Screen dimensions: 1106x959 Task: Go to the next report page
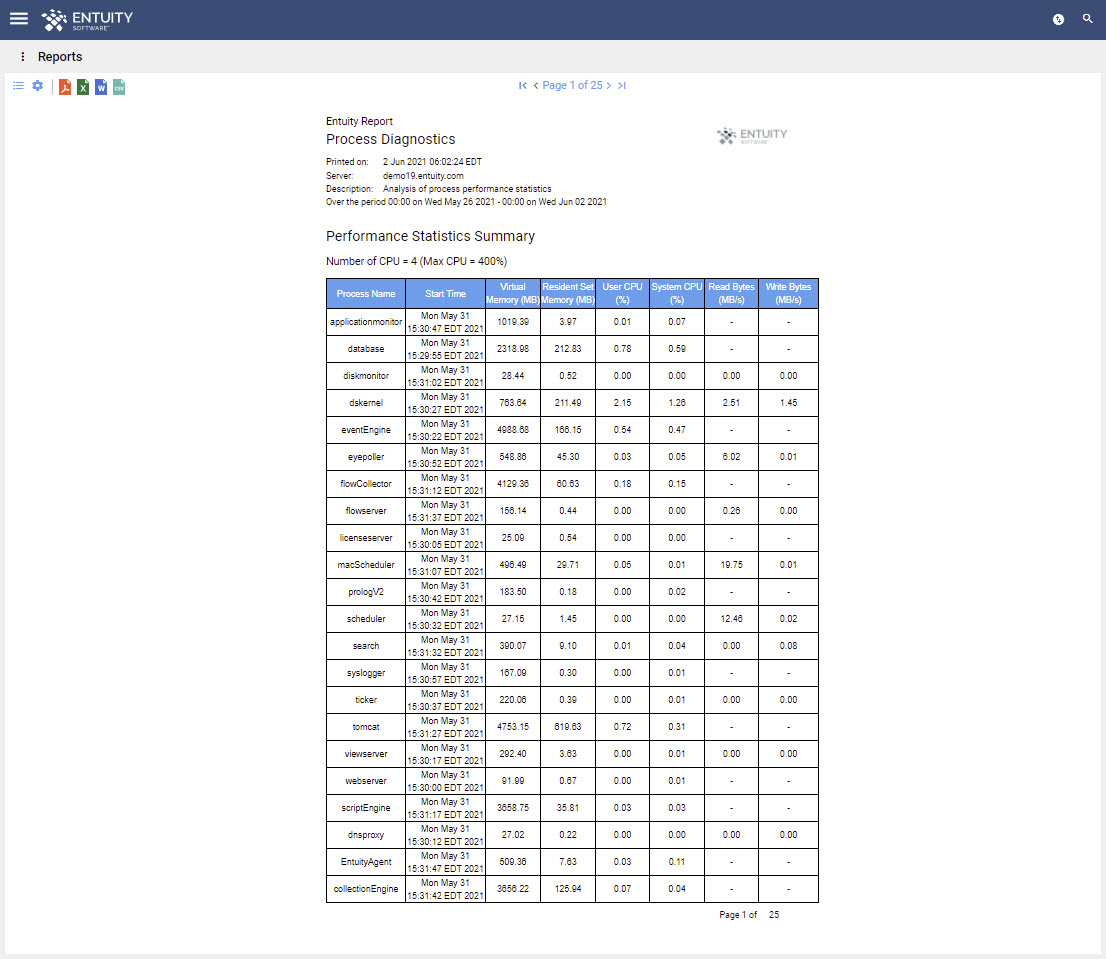(x=609, y=86)
